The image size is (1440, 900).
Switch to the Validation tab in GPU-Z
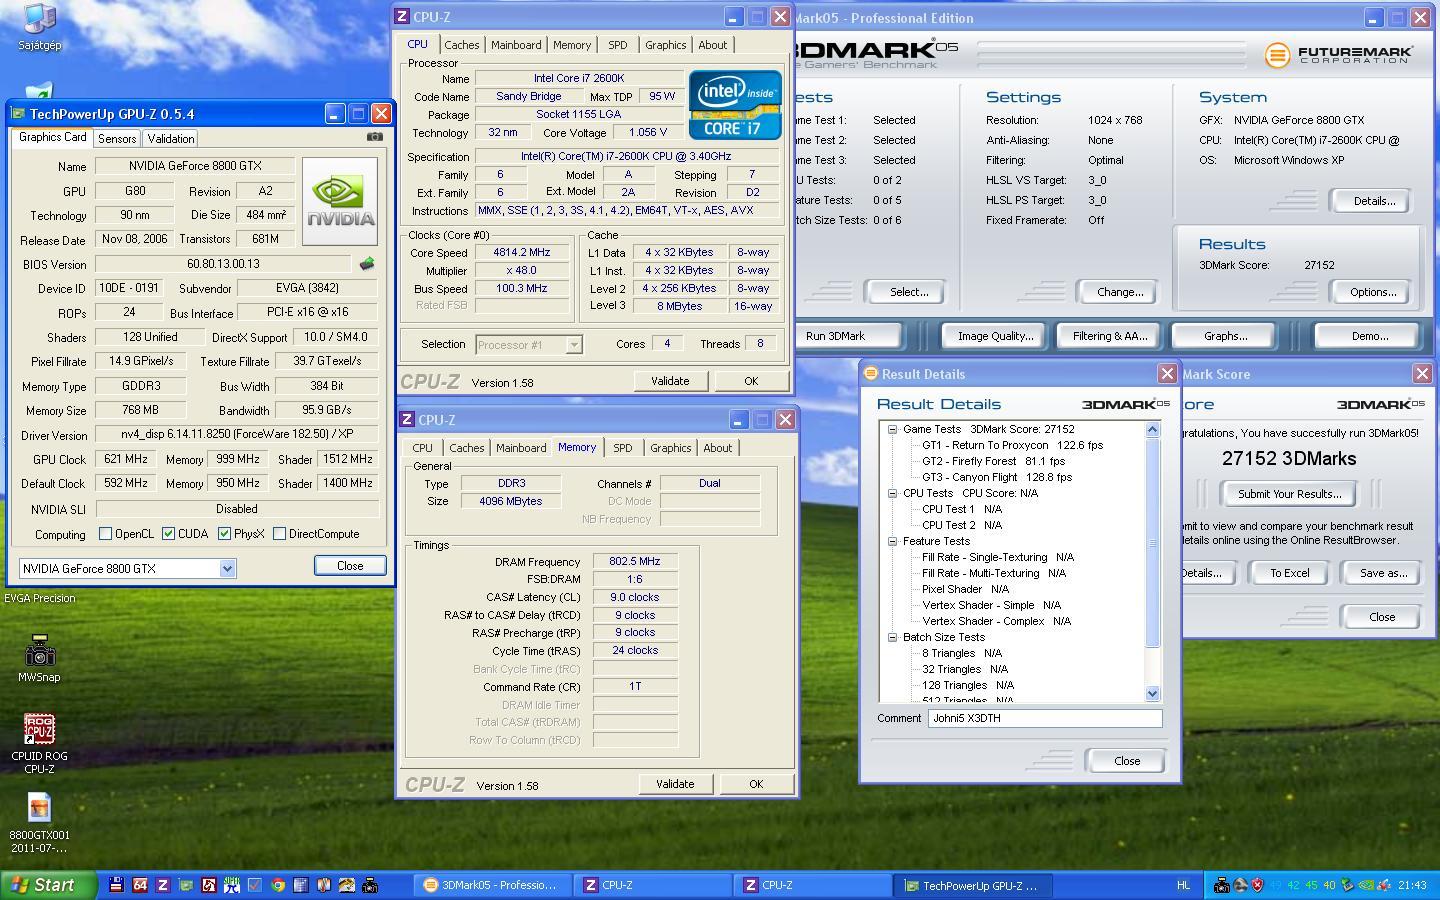pyautogui.click(x=171, y=139)
